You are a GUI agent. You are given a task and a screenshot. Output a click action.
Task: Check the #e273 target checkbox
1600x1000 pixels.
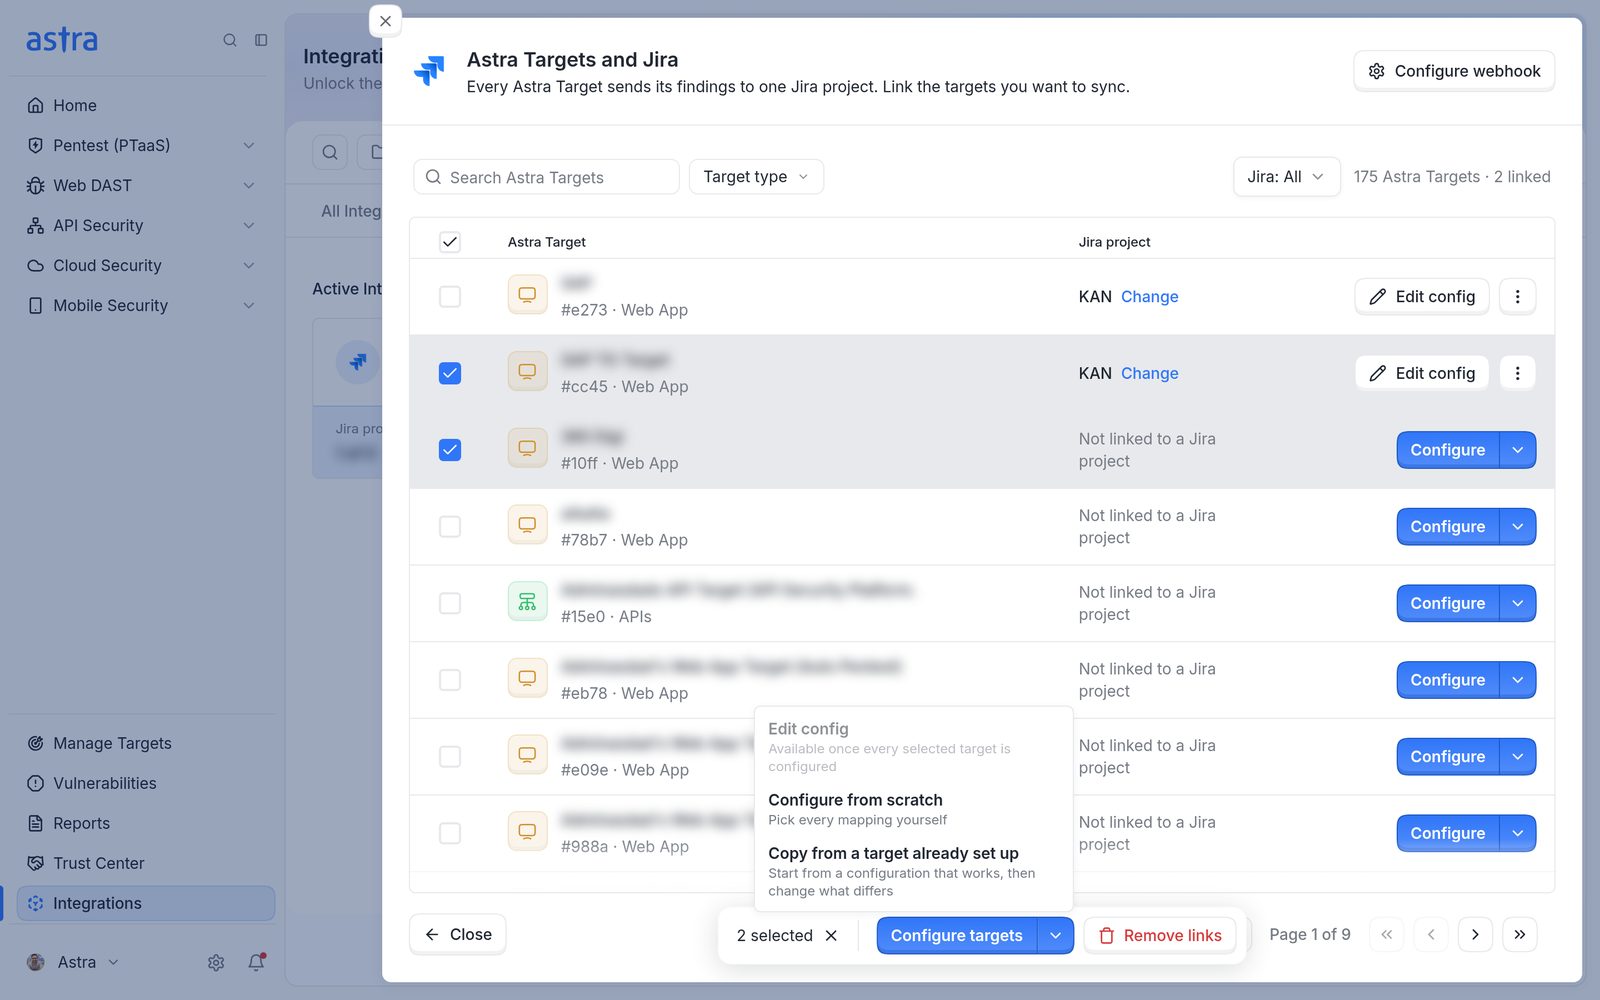[450, 296]
